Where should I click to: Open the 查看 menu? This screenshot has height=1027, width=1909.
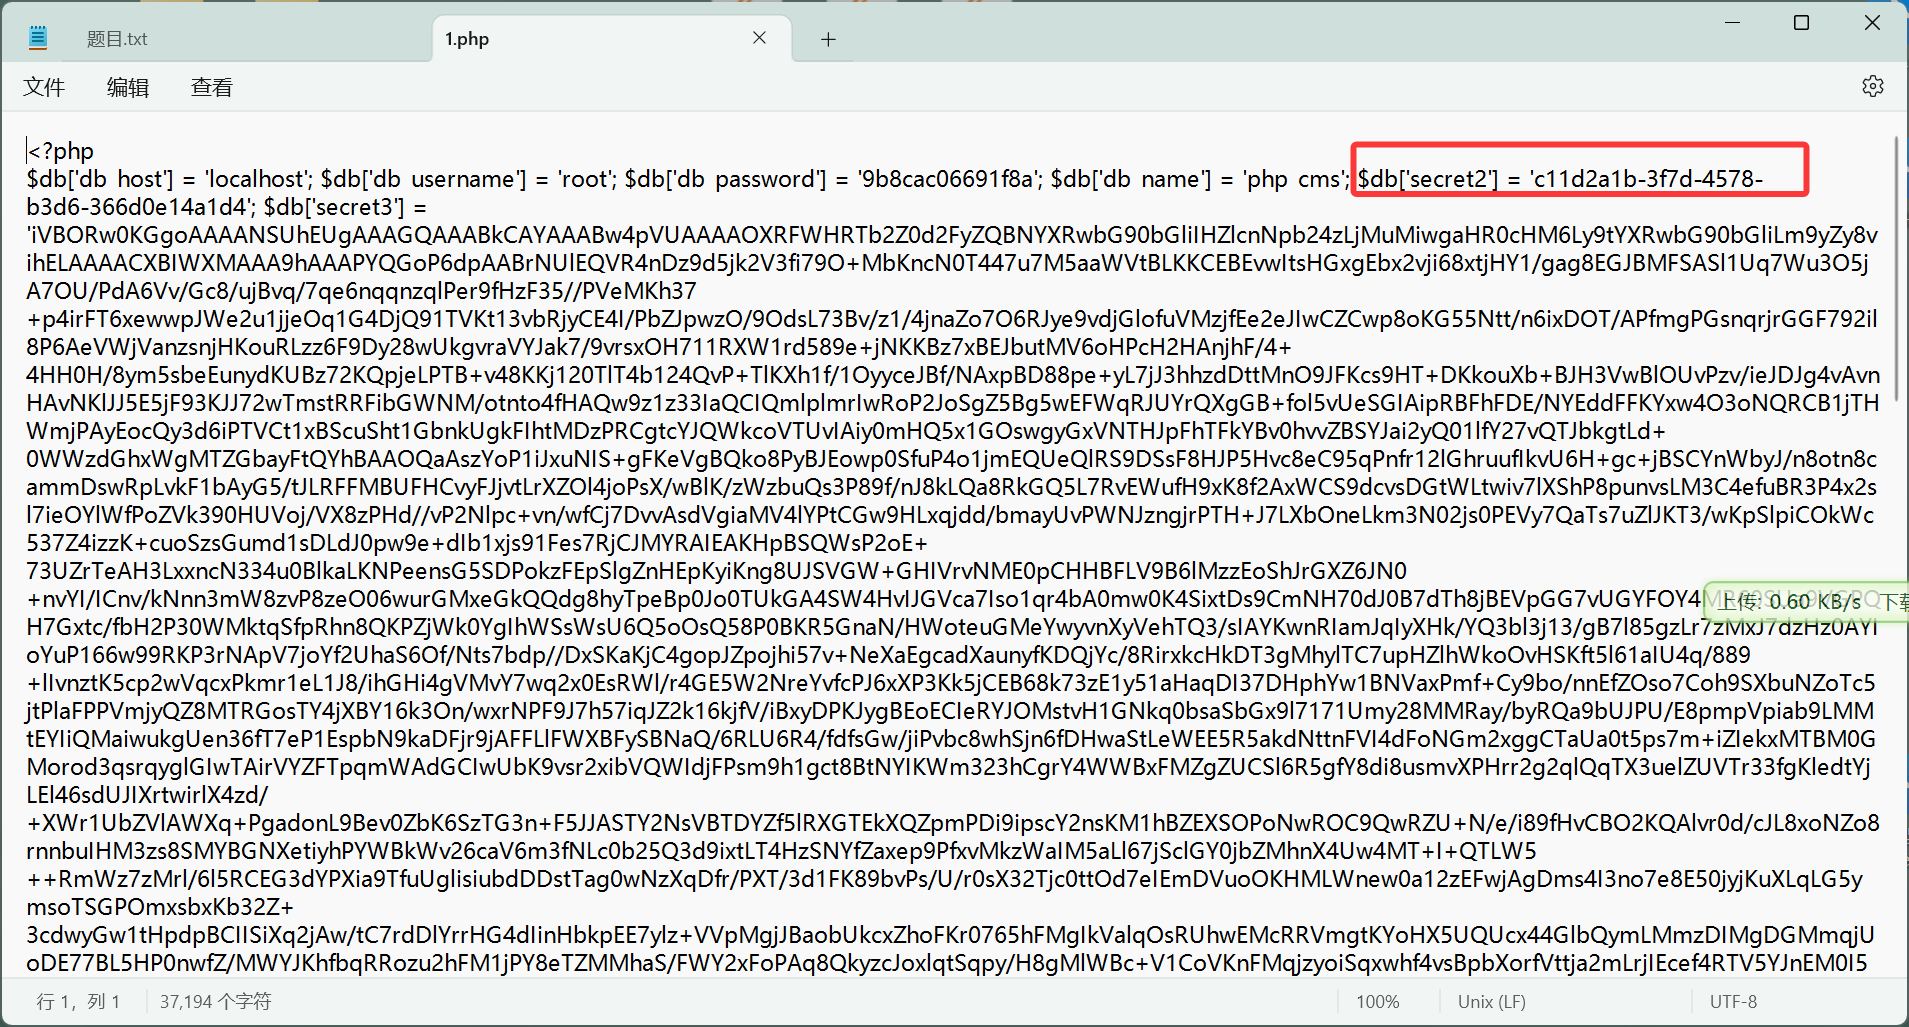coord(212,88)
